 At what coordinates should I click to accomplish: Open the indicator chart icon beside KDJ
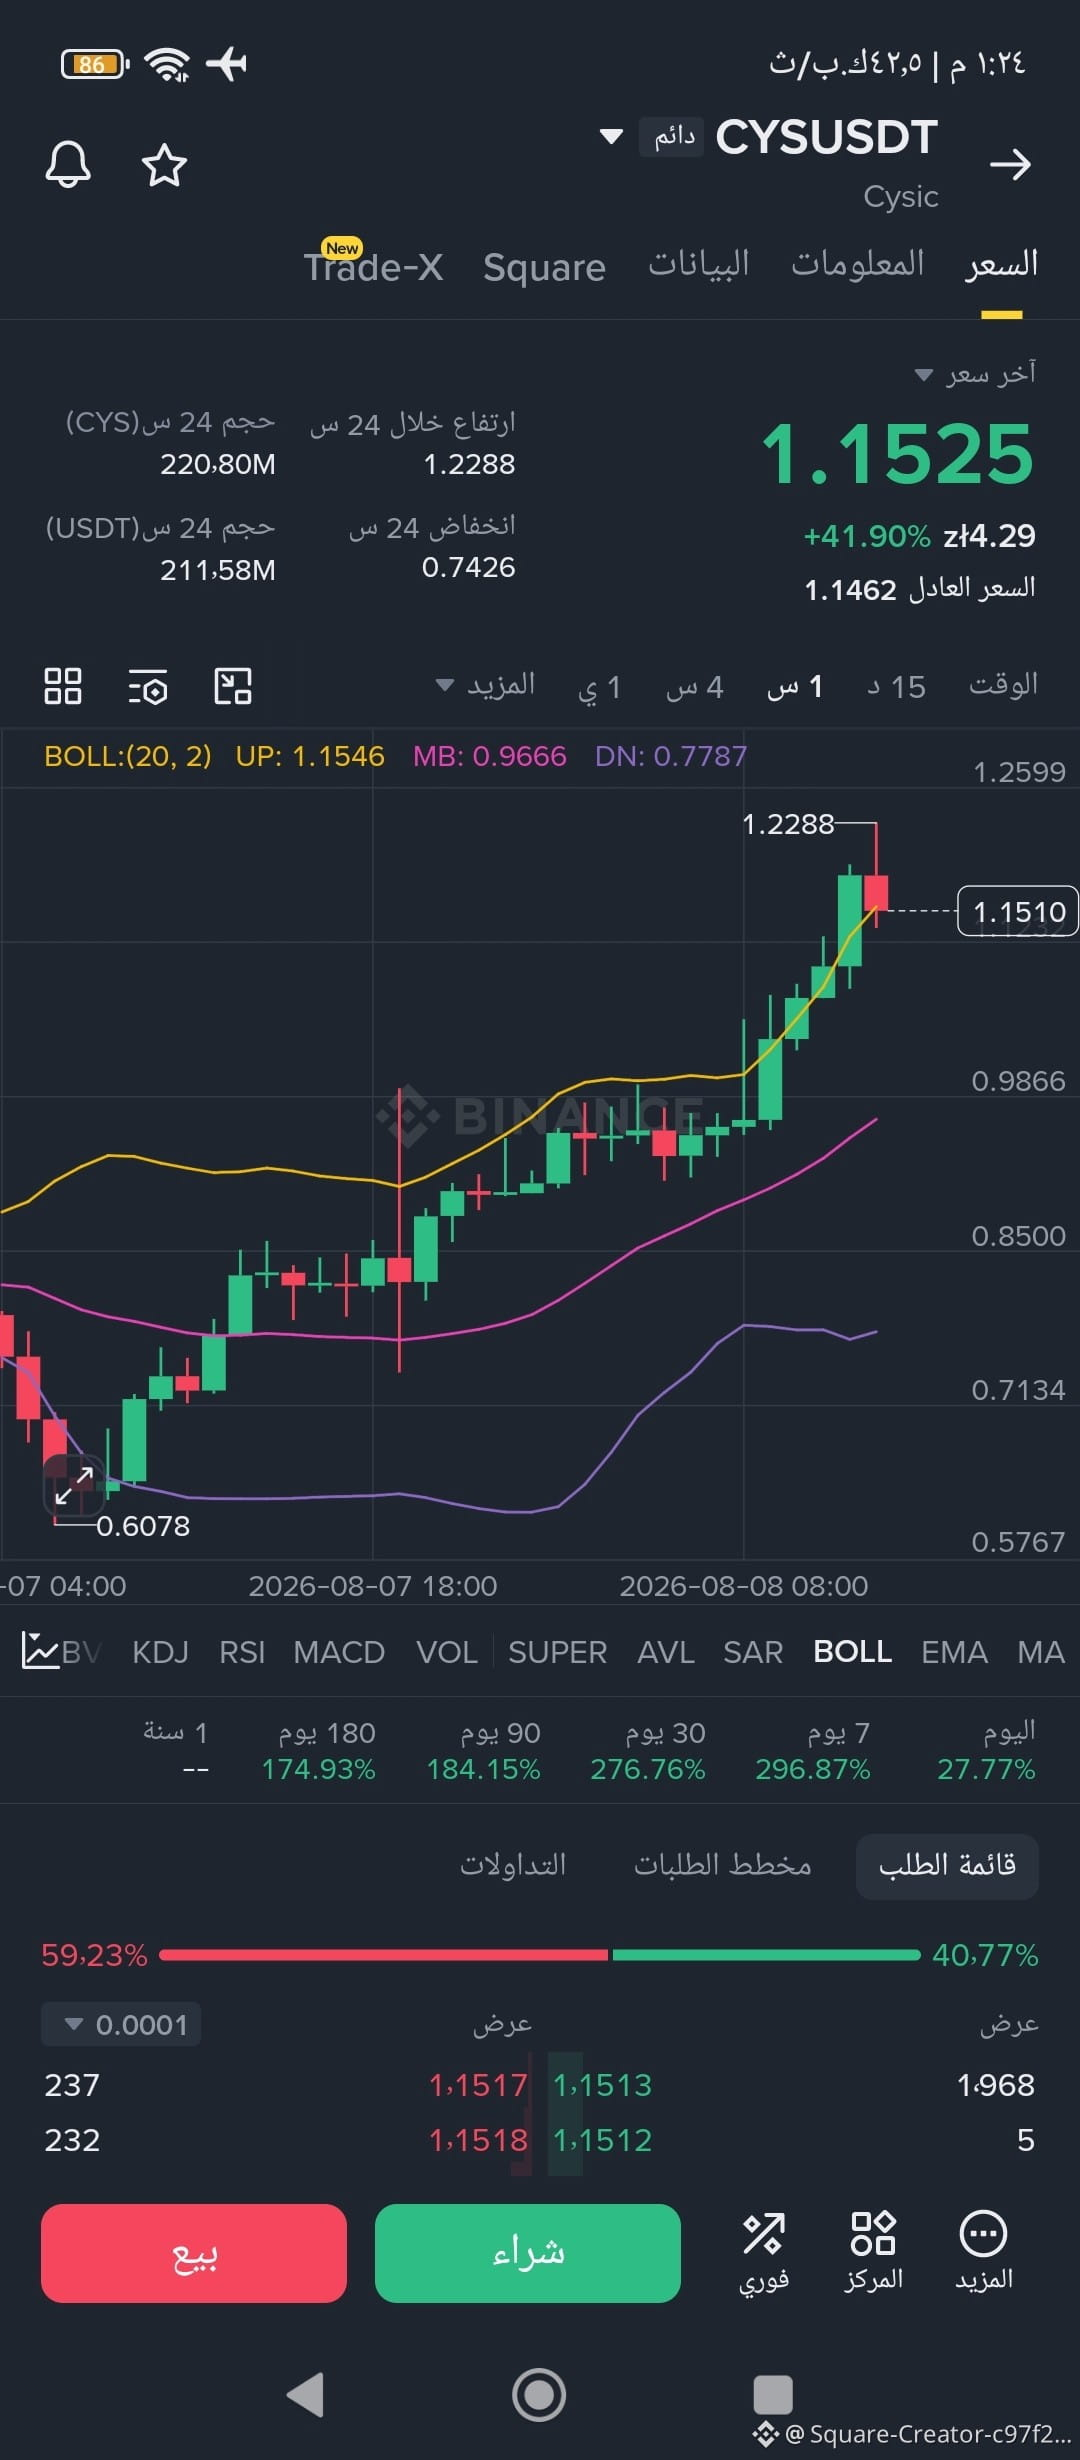click(40, 1650)
